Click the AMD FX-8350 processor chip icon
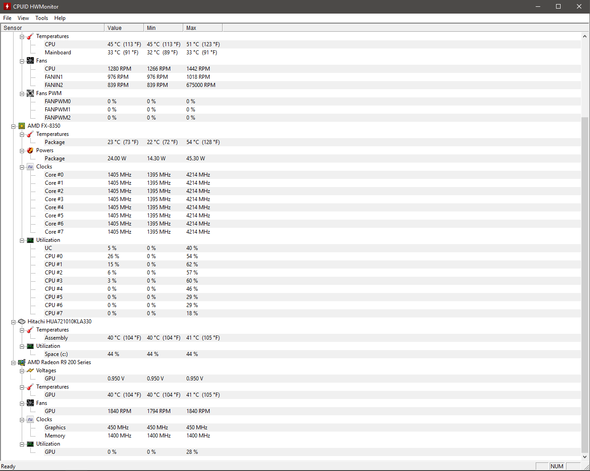Image resolution: width=590 pixels, height=471 pixels. click(22, 126)
